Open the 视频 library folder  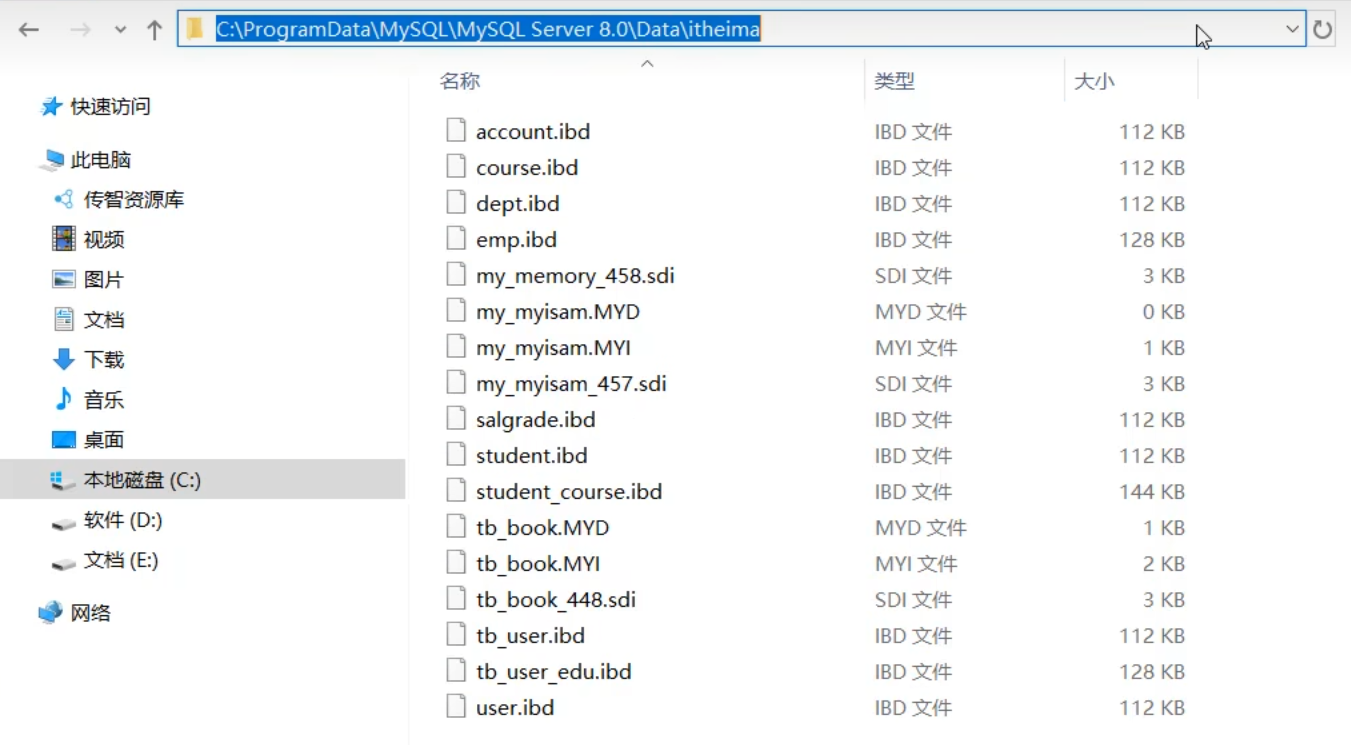pyautogui.click(x=88, y=240)
